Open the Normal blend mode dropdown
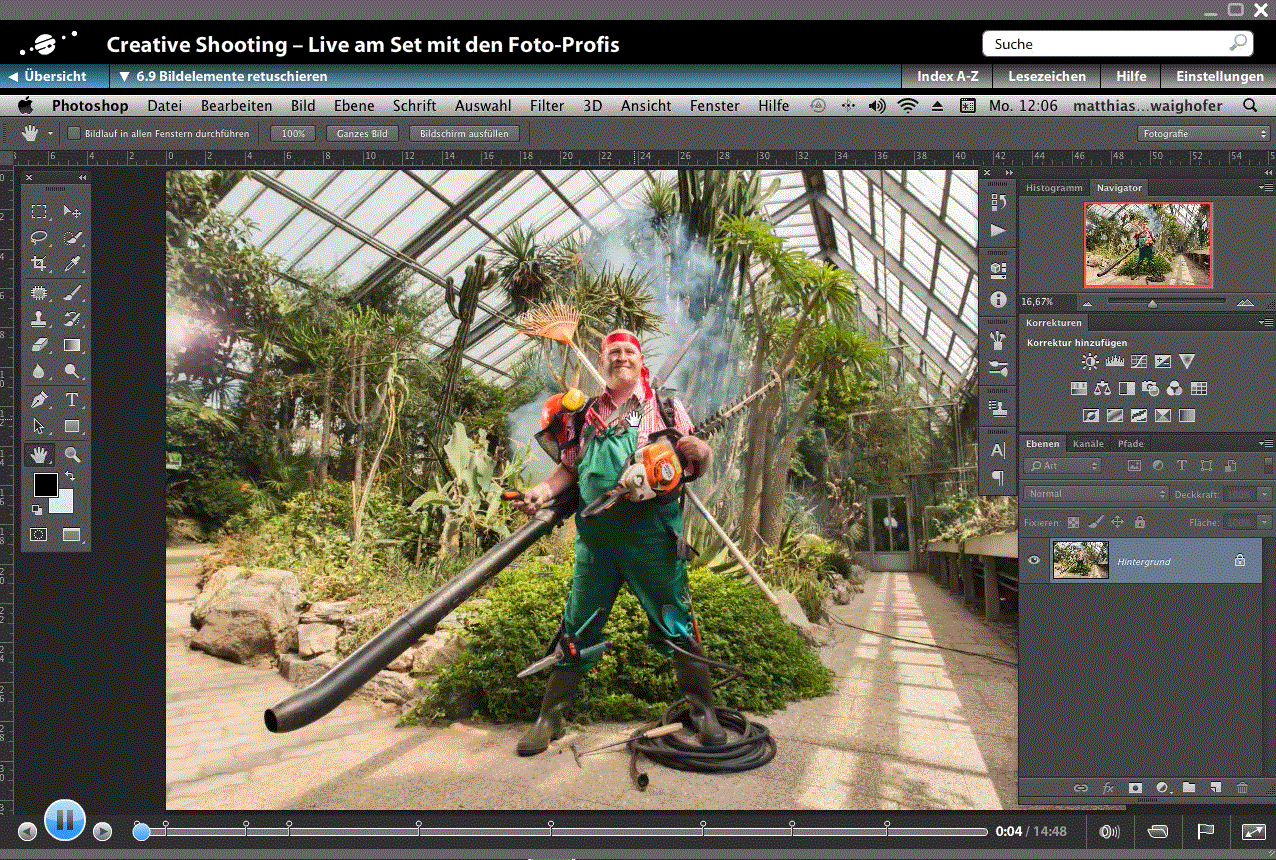 coord(1095,494)
